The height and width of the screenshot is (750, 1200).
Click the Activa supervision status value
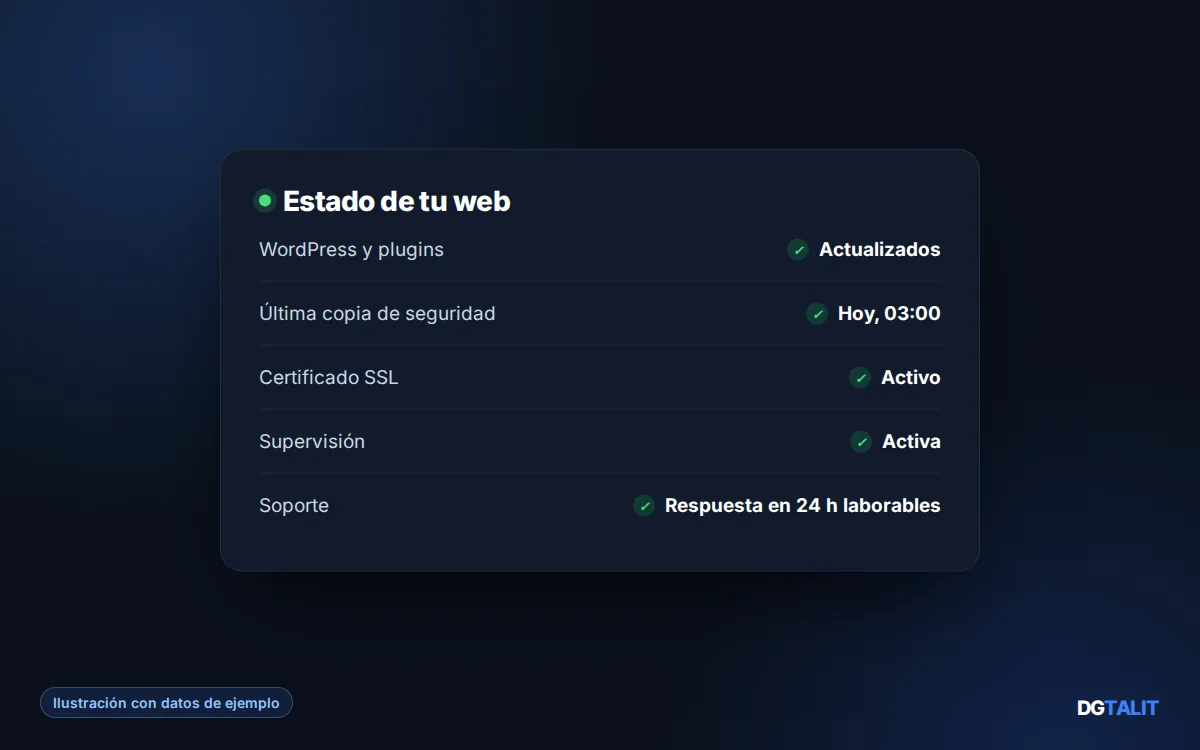[x=911, y=441]
